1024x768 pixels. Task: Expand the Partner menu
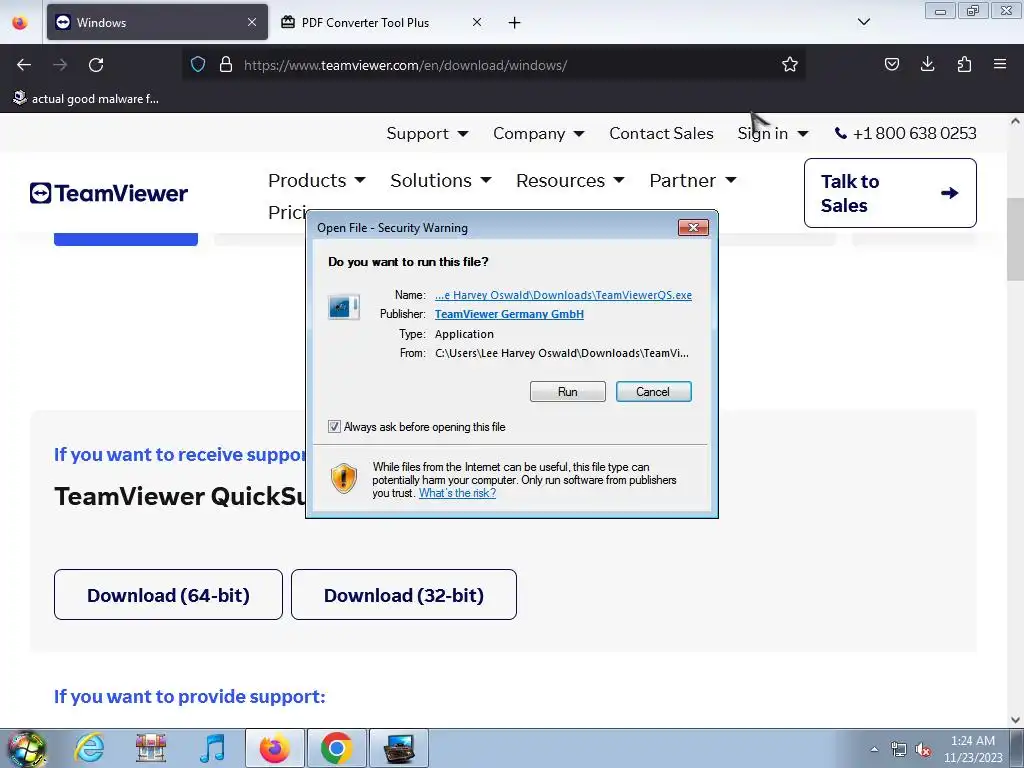click(693, 180)
